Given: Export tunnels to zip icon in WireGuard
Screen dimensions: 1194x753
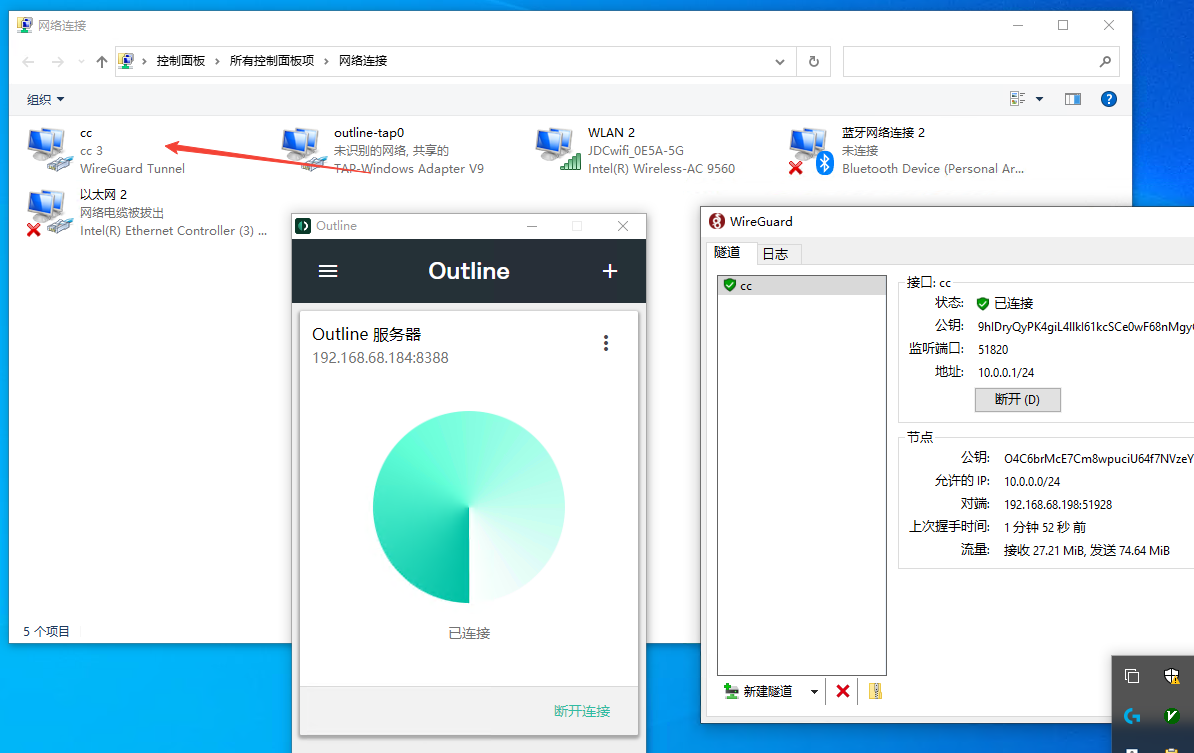Looking at the screenshot, I should click(x=875, y=691).
